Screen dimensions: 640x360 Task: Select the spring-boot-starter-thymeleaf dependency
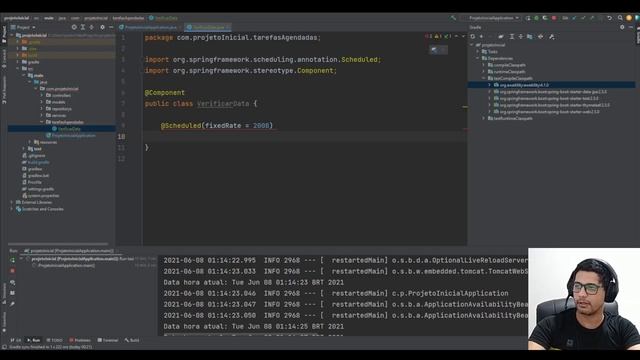pyautogui.click(x=551, y=105)
